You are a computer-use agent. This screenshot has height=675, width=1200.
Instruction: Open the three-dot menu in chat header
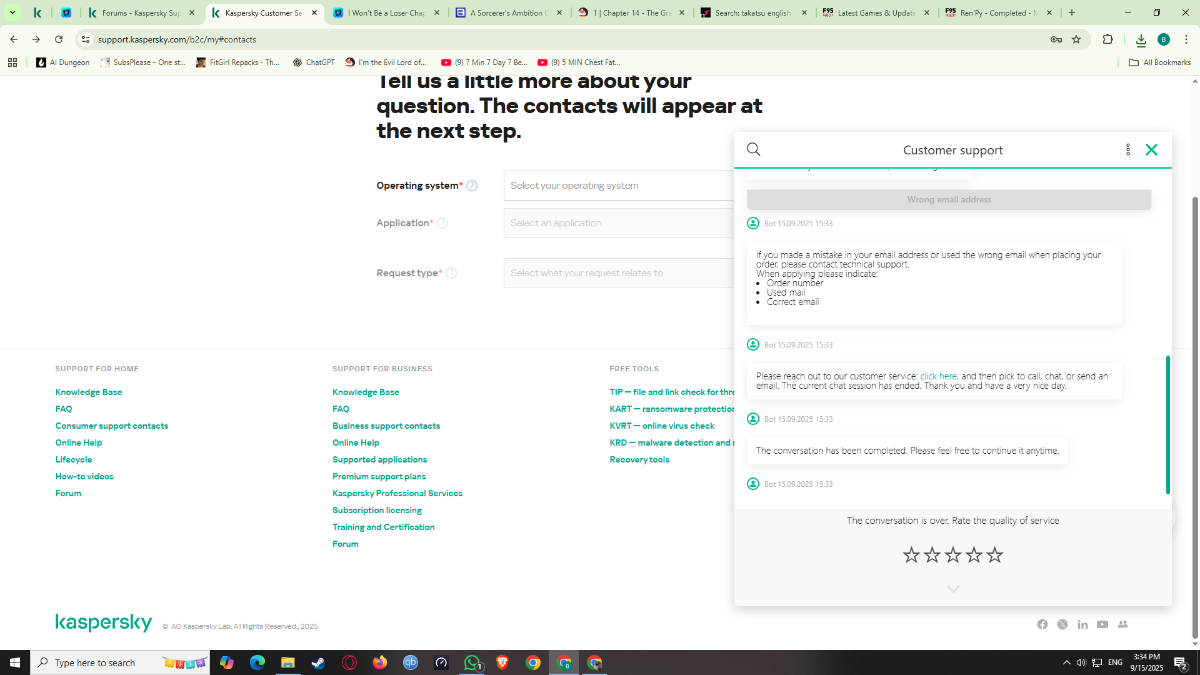[1128, 150]
